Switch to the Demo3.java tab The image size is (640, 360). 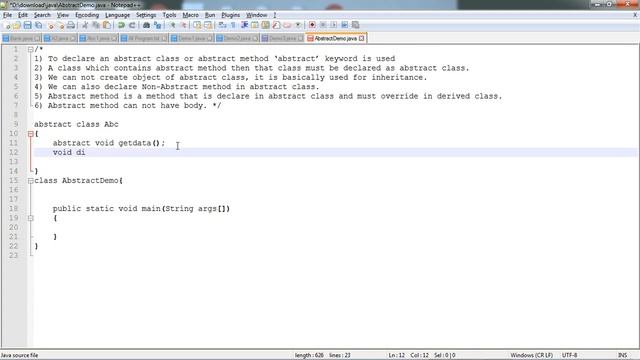pyautogui.click(x=282, y=38)
